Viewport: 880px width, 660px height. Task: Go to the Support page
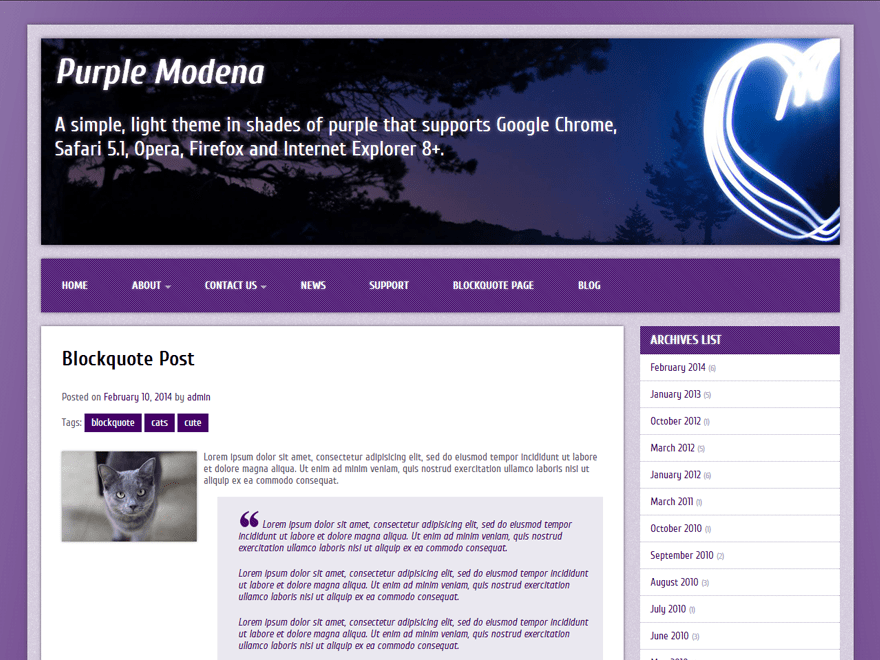[389, 285]
